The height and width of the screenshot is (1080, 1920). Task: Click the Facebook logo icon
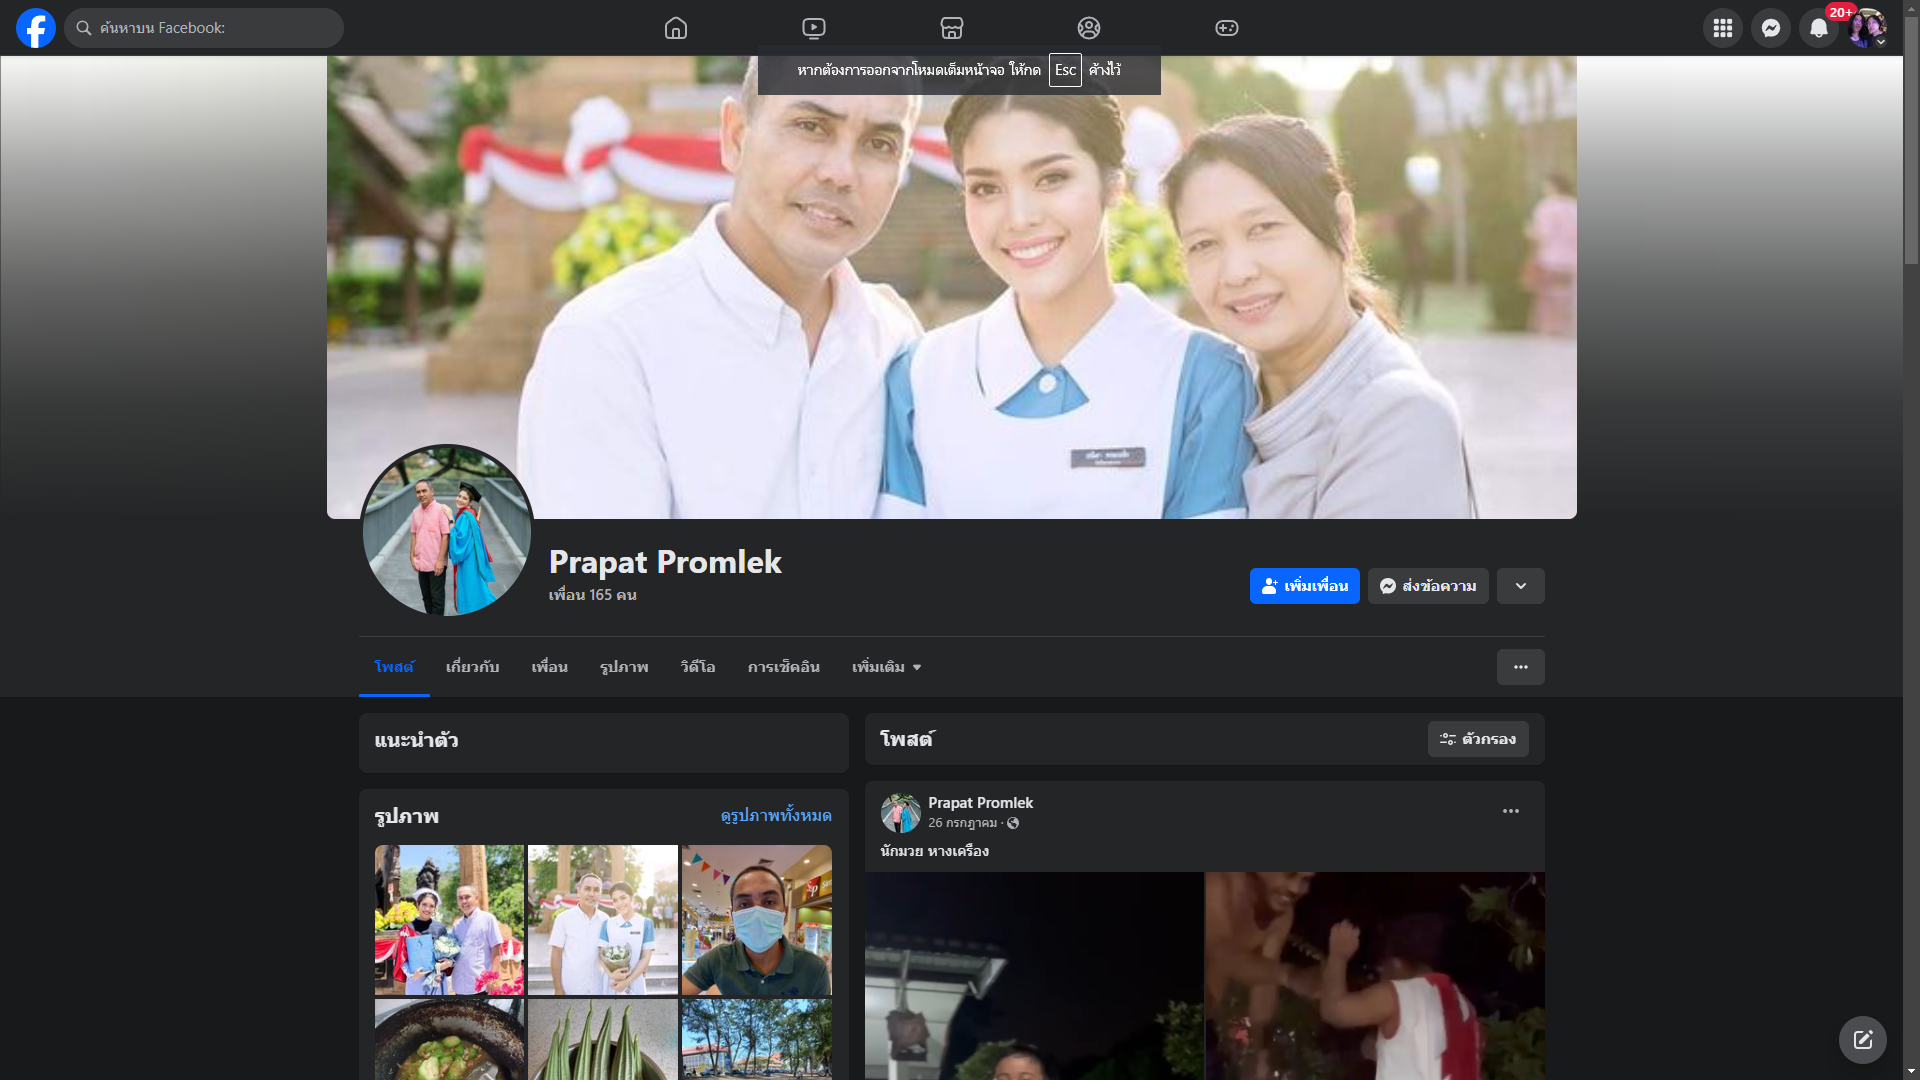[x=36, y=28]
